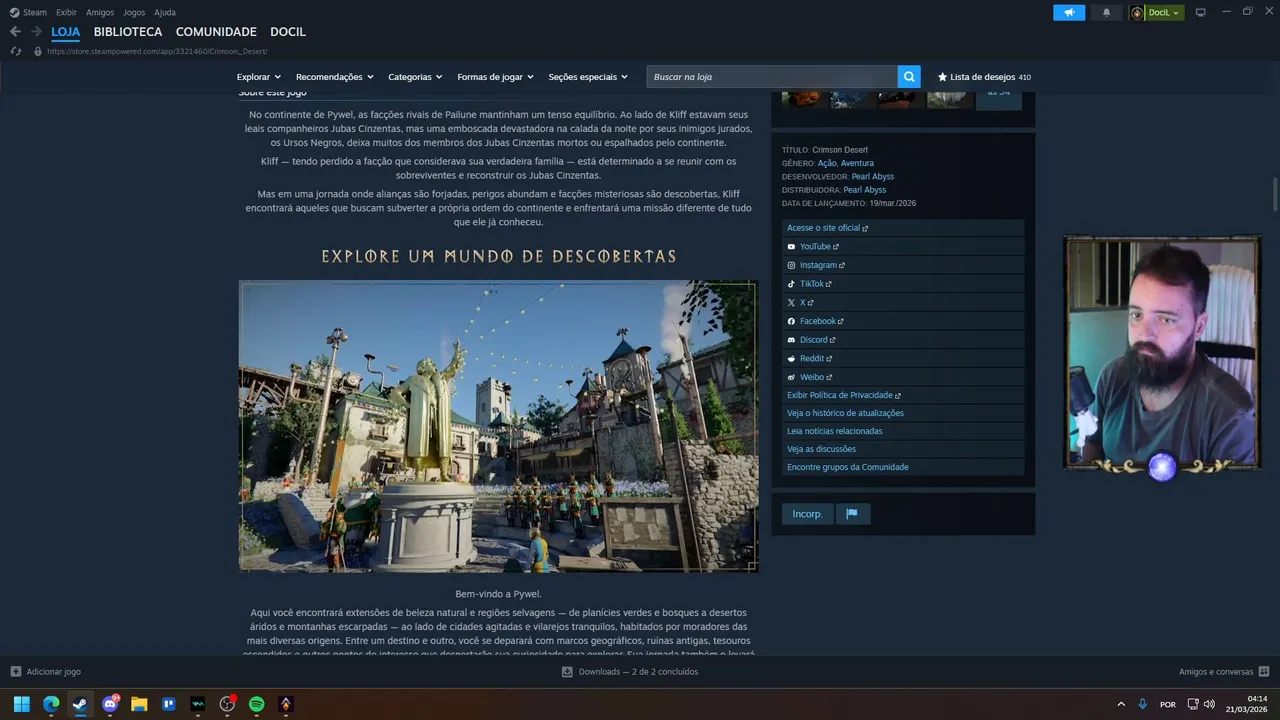Viewport: 1280px width, 720px height.
Task: Click Veja as discussões
Action: pos(903,449)
